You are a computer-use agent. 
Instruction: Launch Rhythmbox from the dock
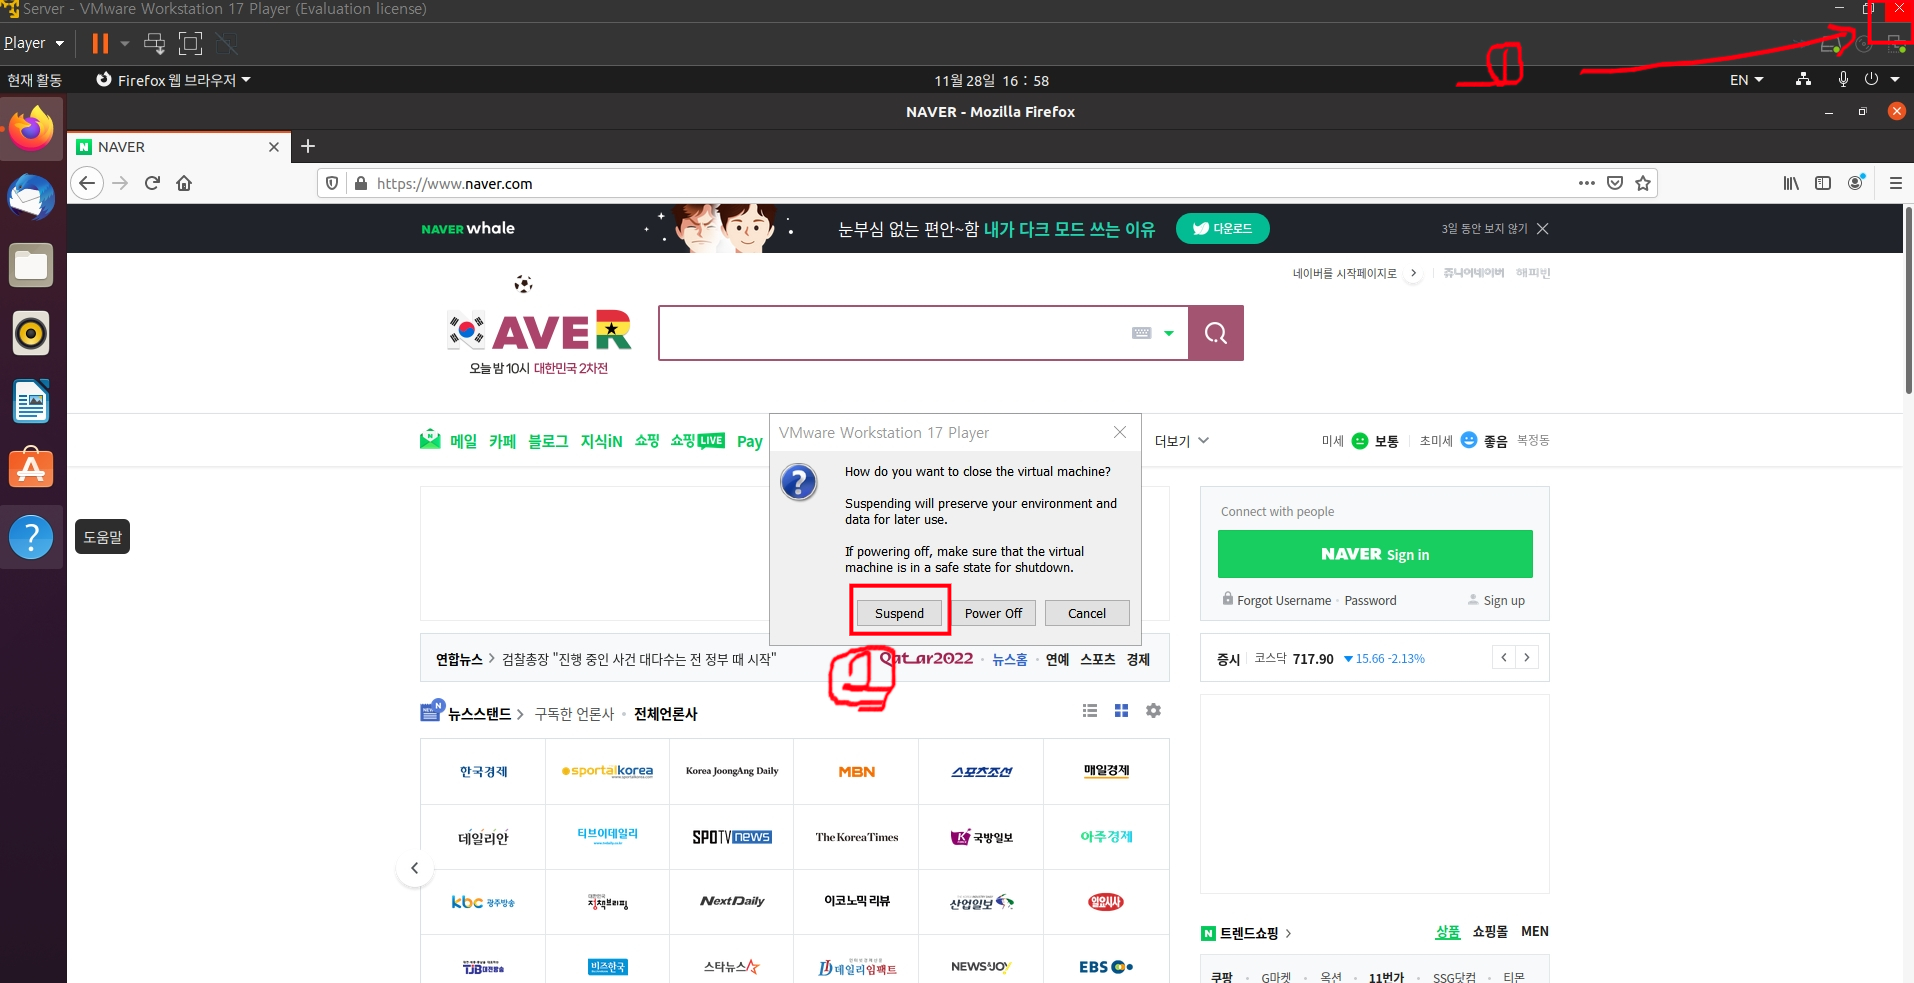(x=31, y=333)
